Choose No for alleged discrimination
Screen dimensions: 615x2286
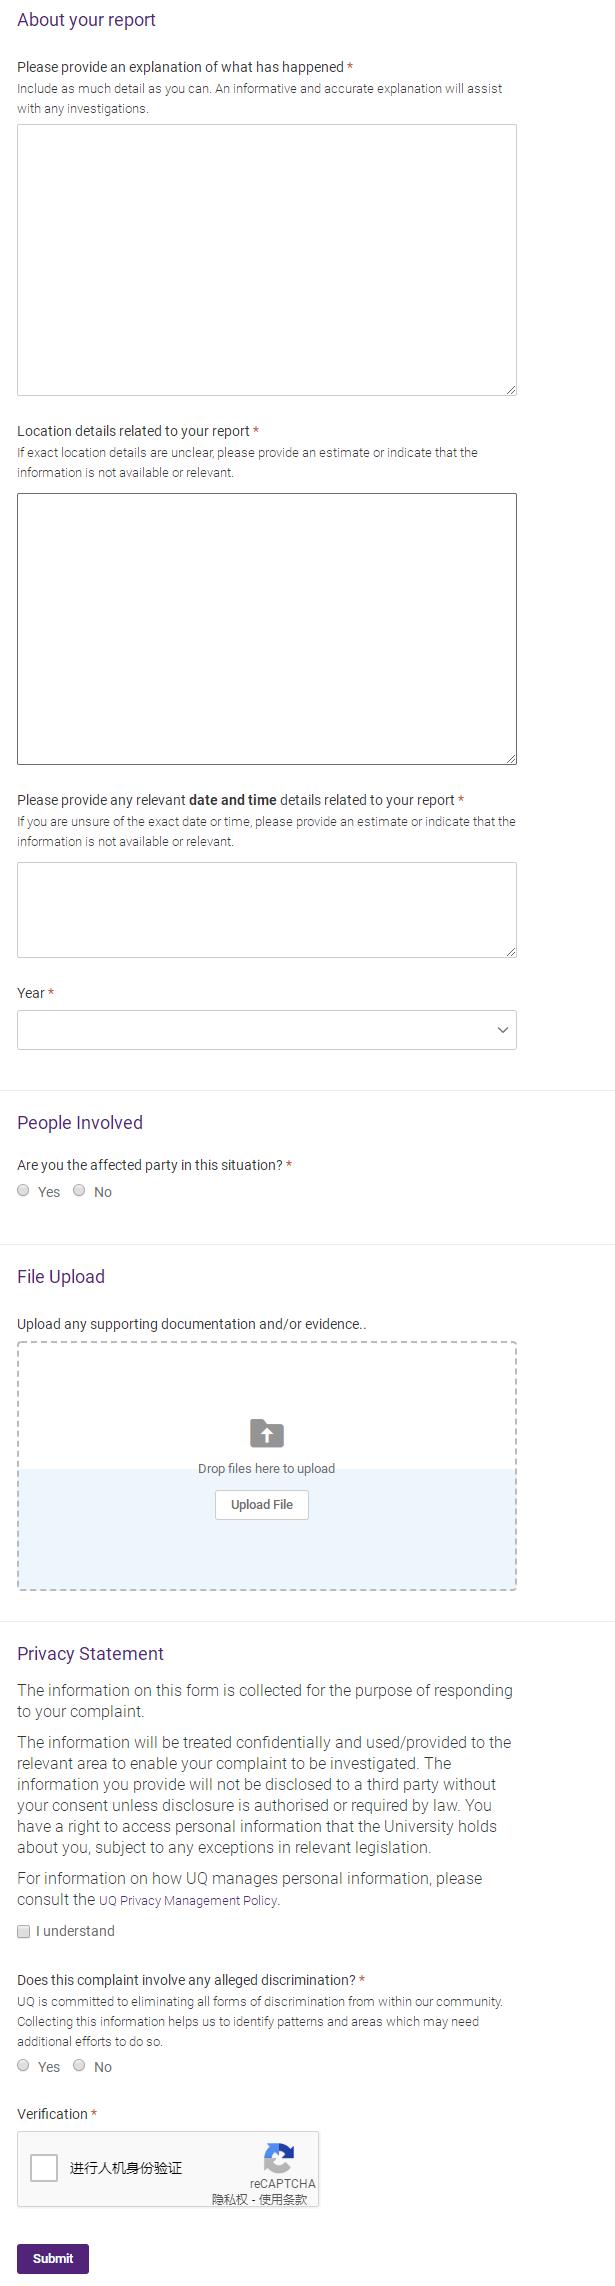point(79,2065)
